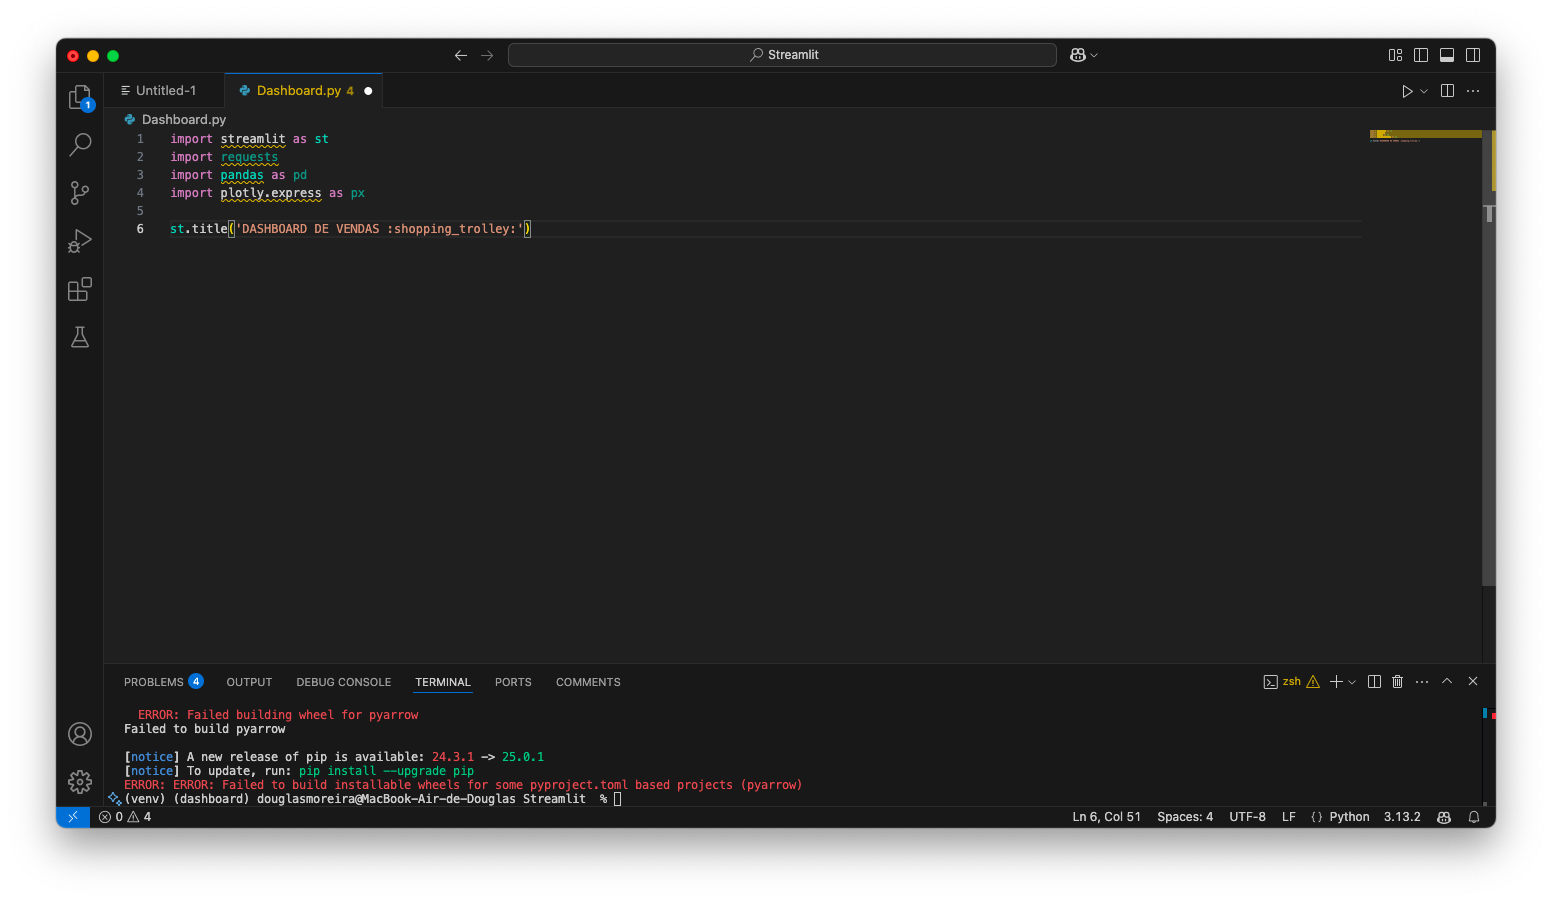
Task: Click the Streamlit command center search field
Action: [782, 55]
